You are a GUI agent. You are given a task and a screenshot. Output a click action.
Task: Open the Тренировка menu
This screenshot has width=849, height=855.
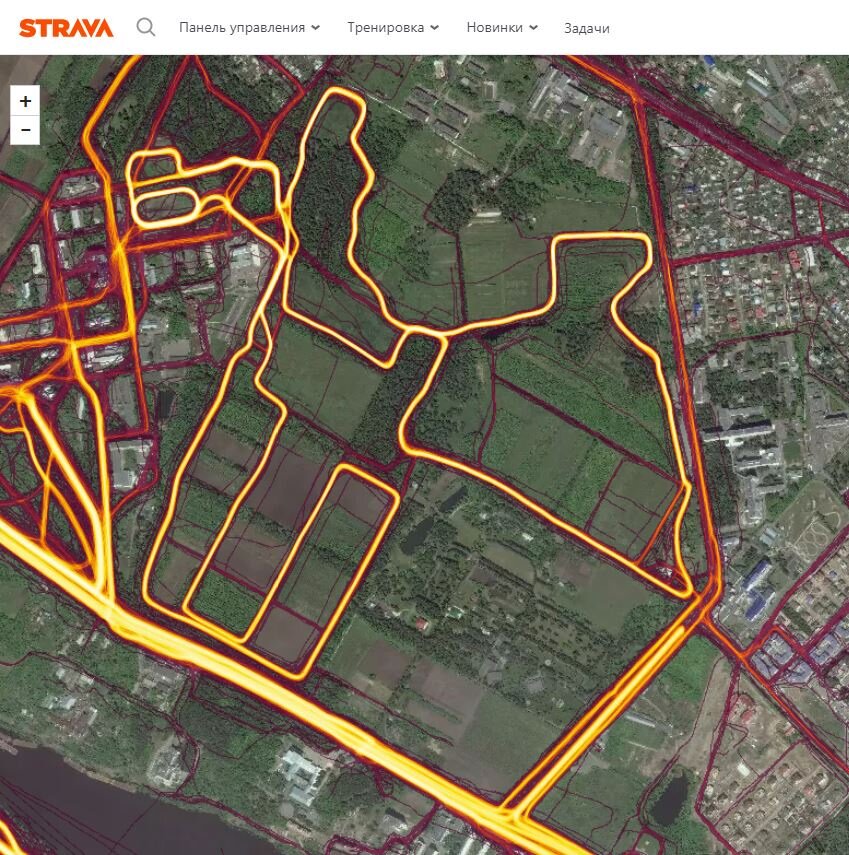coord(393,27)
